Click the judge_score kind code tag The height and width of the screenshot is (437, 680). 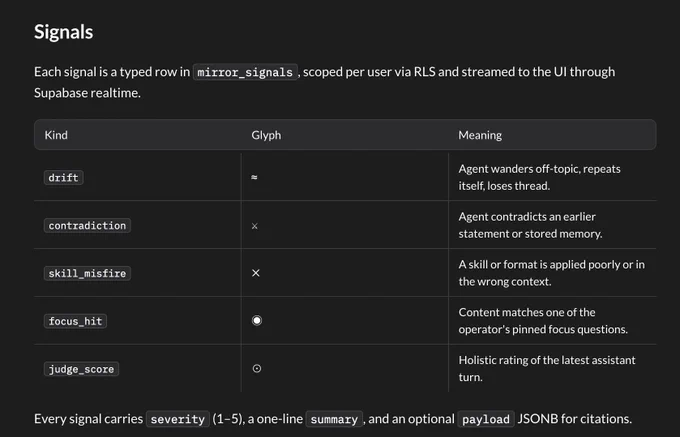(81, 369)
